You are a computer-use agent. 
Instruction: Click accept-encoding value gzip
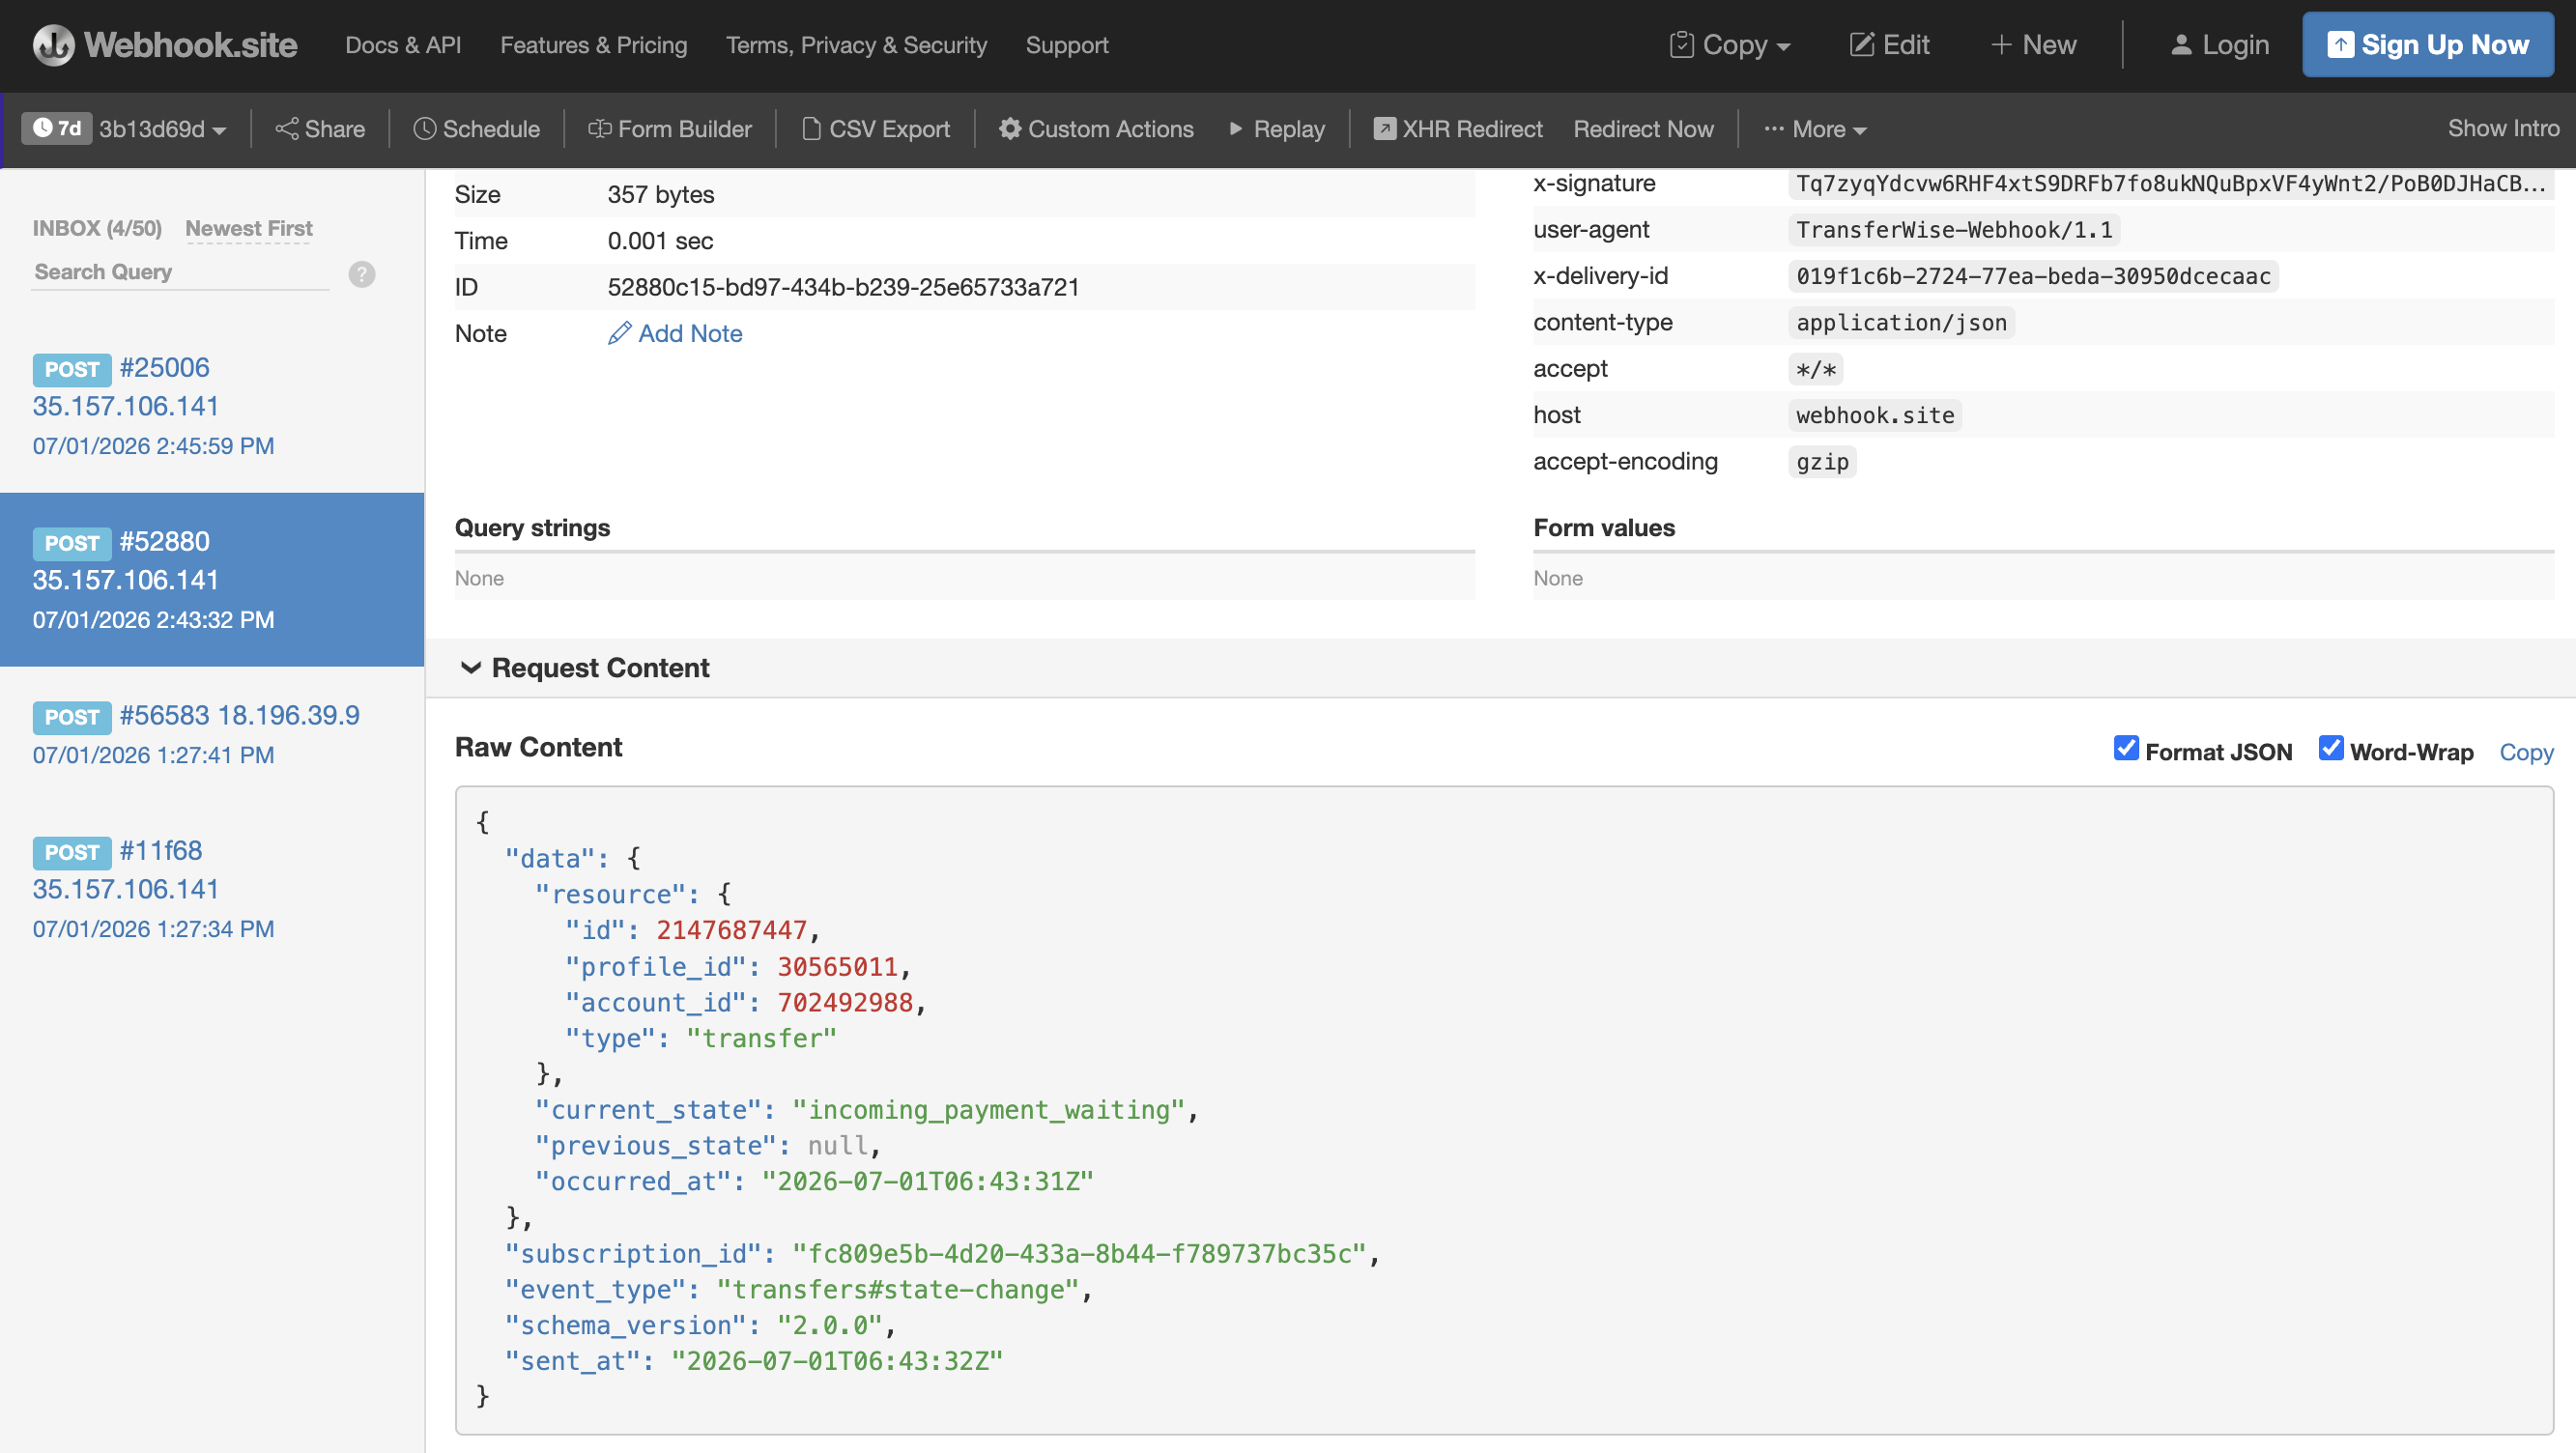pos(1822,462)
